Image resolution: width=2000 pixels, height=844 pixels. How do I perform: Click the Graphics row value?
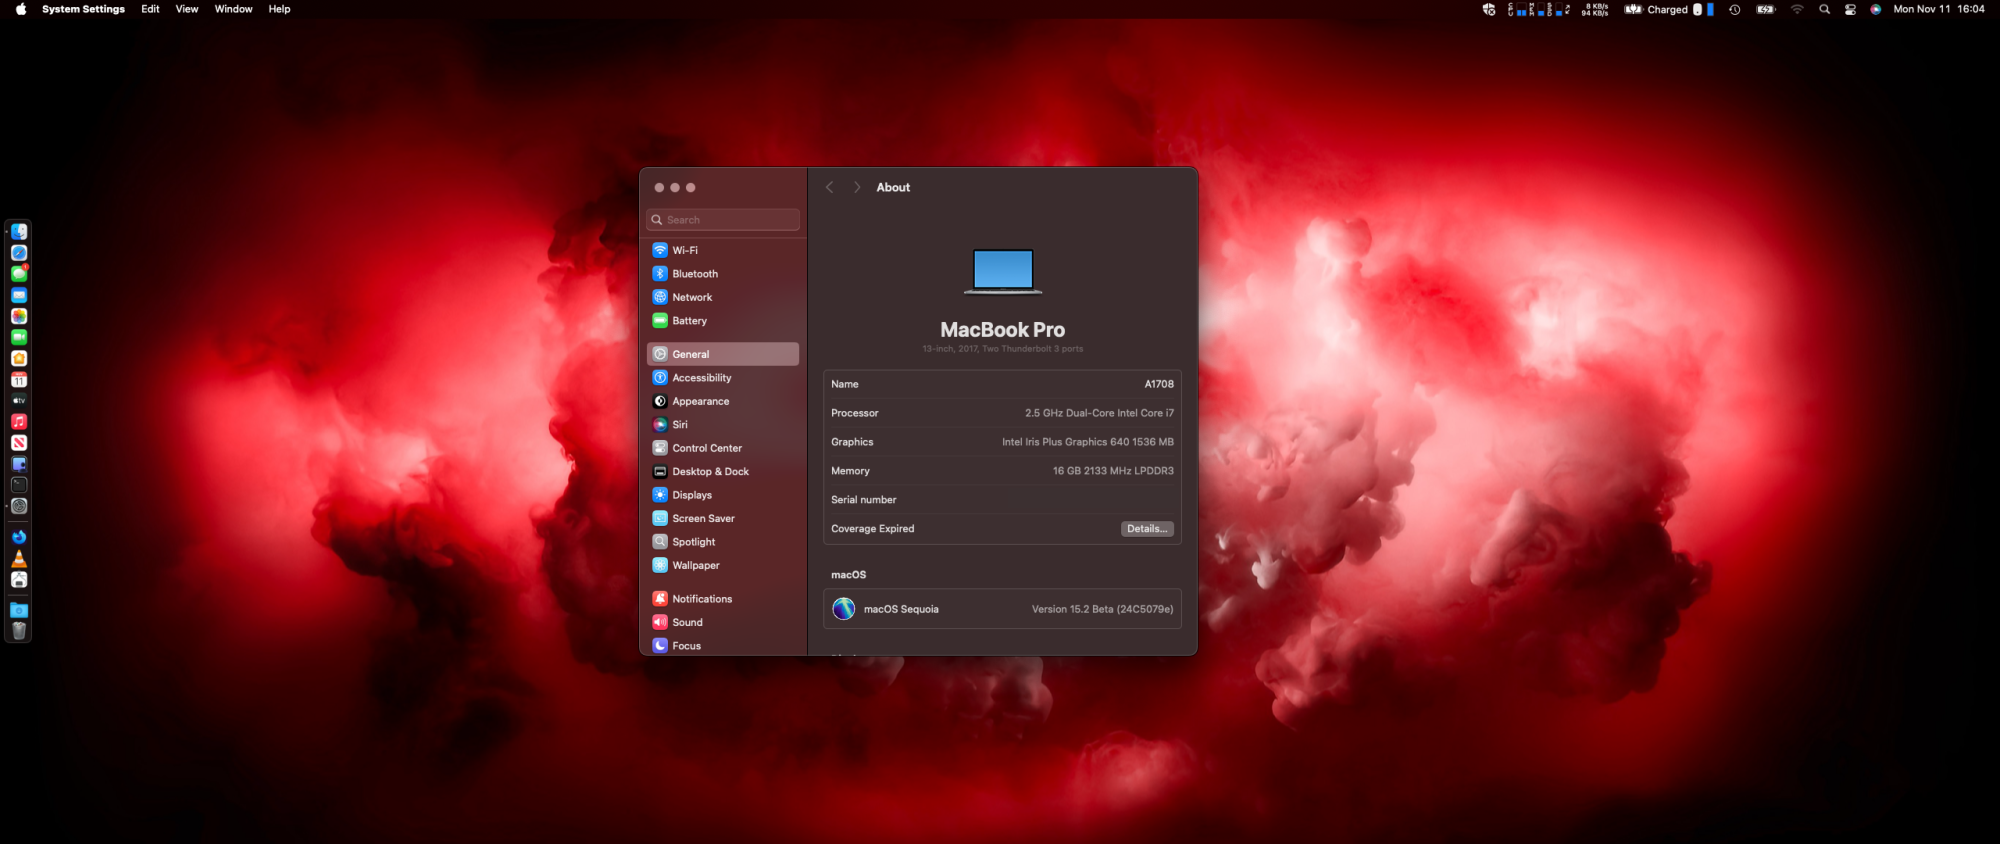click(1088, 442)
